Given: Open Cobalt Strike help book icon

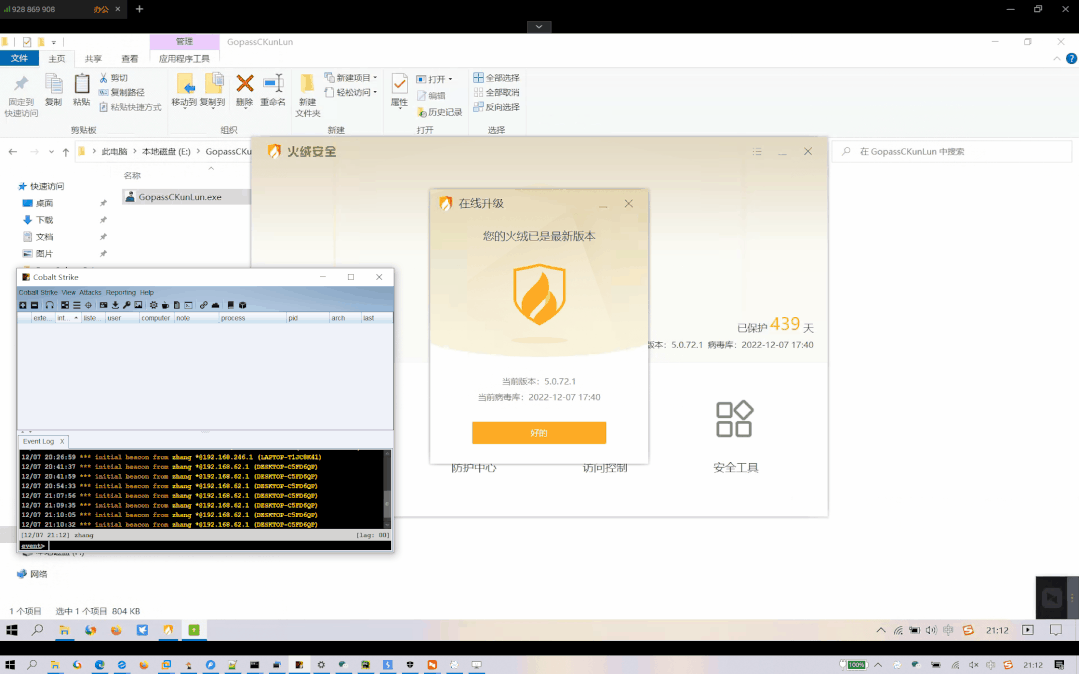Looking at the screenshot, I should coord(231,305).
